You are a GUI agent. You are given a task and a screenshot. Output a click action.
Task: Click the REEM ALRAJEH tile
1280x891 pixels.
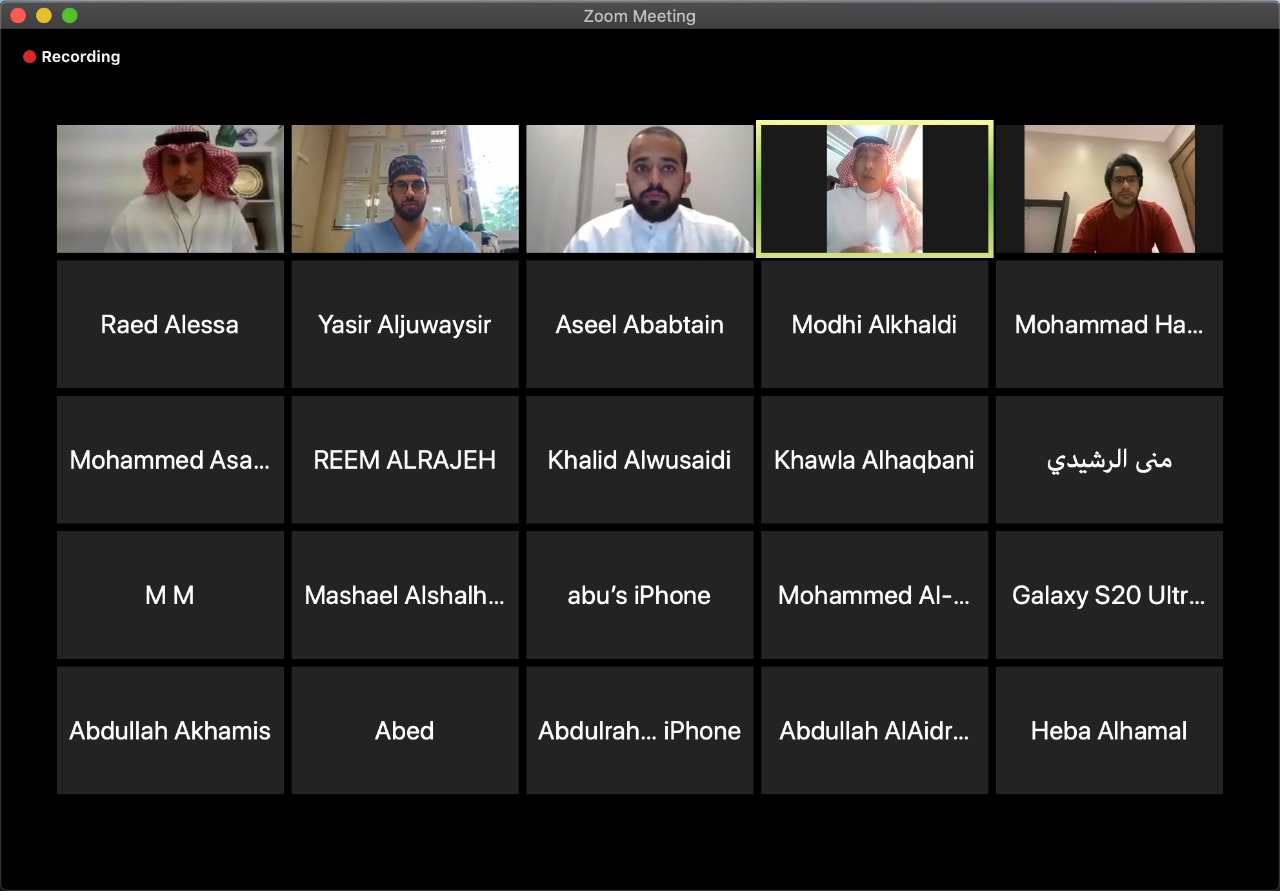[x=405, y=460]
